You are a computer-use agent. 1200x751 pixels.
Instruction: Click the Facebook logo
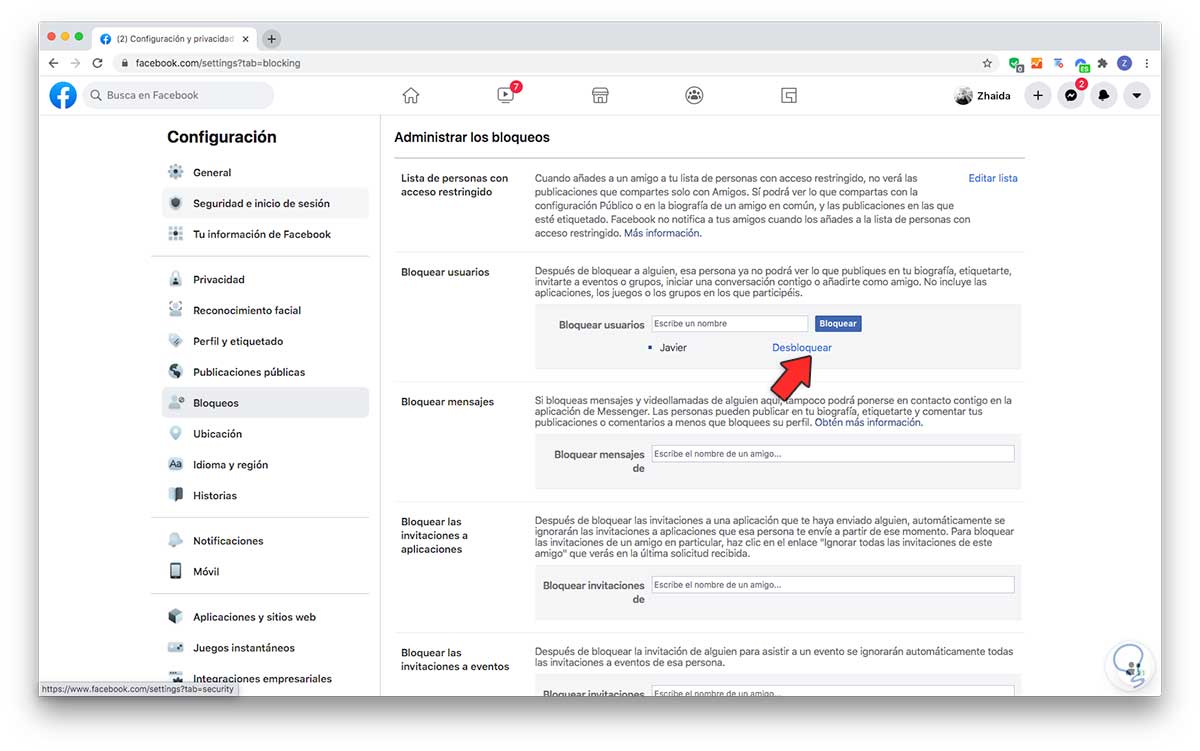62,95
